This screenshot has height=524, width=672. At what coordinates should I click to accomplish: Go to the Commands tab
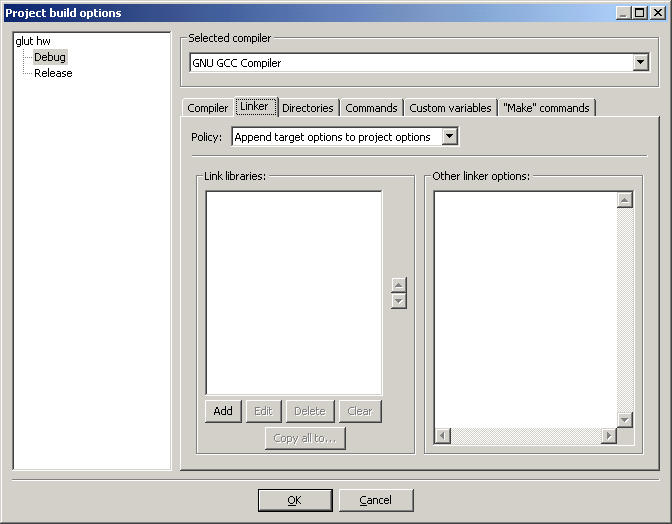(x=371, y=108)
